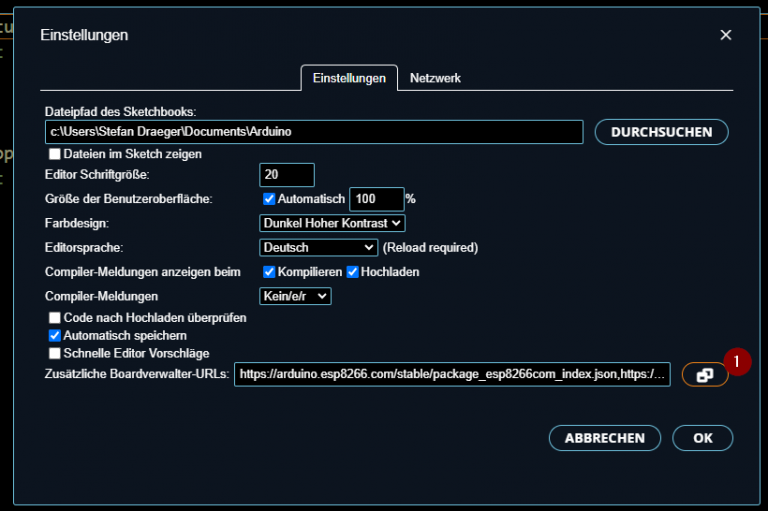
Task: Open the Compiler-Meldungen level dropdown
Action: point(294,296)
